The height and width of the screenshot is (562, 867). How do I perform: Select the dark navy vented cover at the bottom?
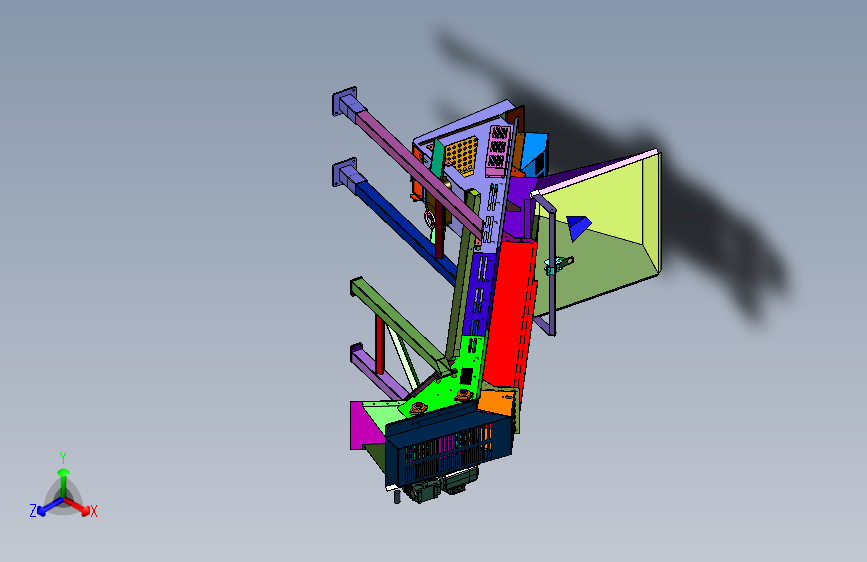click(449, 443)
